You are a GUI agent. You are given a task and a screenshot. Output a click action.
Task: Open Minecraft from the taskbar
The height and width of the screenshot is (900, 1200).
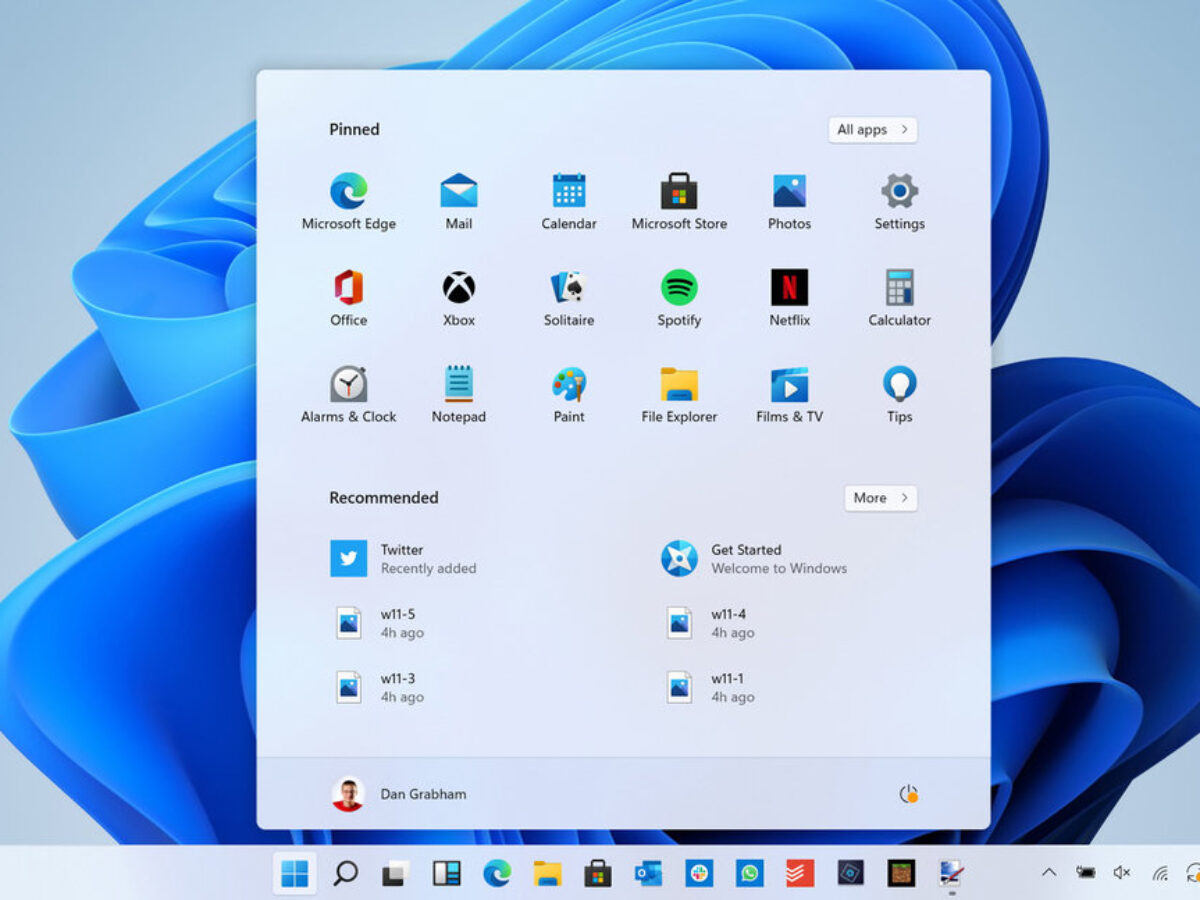[x=901, y=873]
